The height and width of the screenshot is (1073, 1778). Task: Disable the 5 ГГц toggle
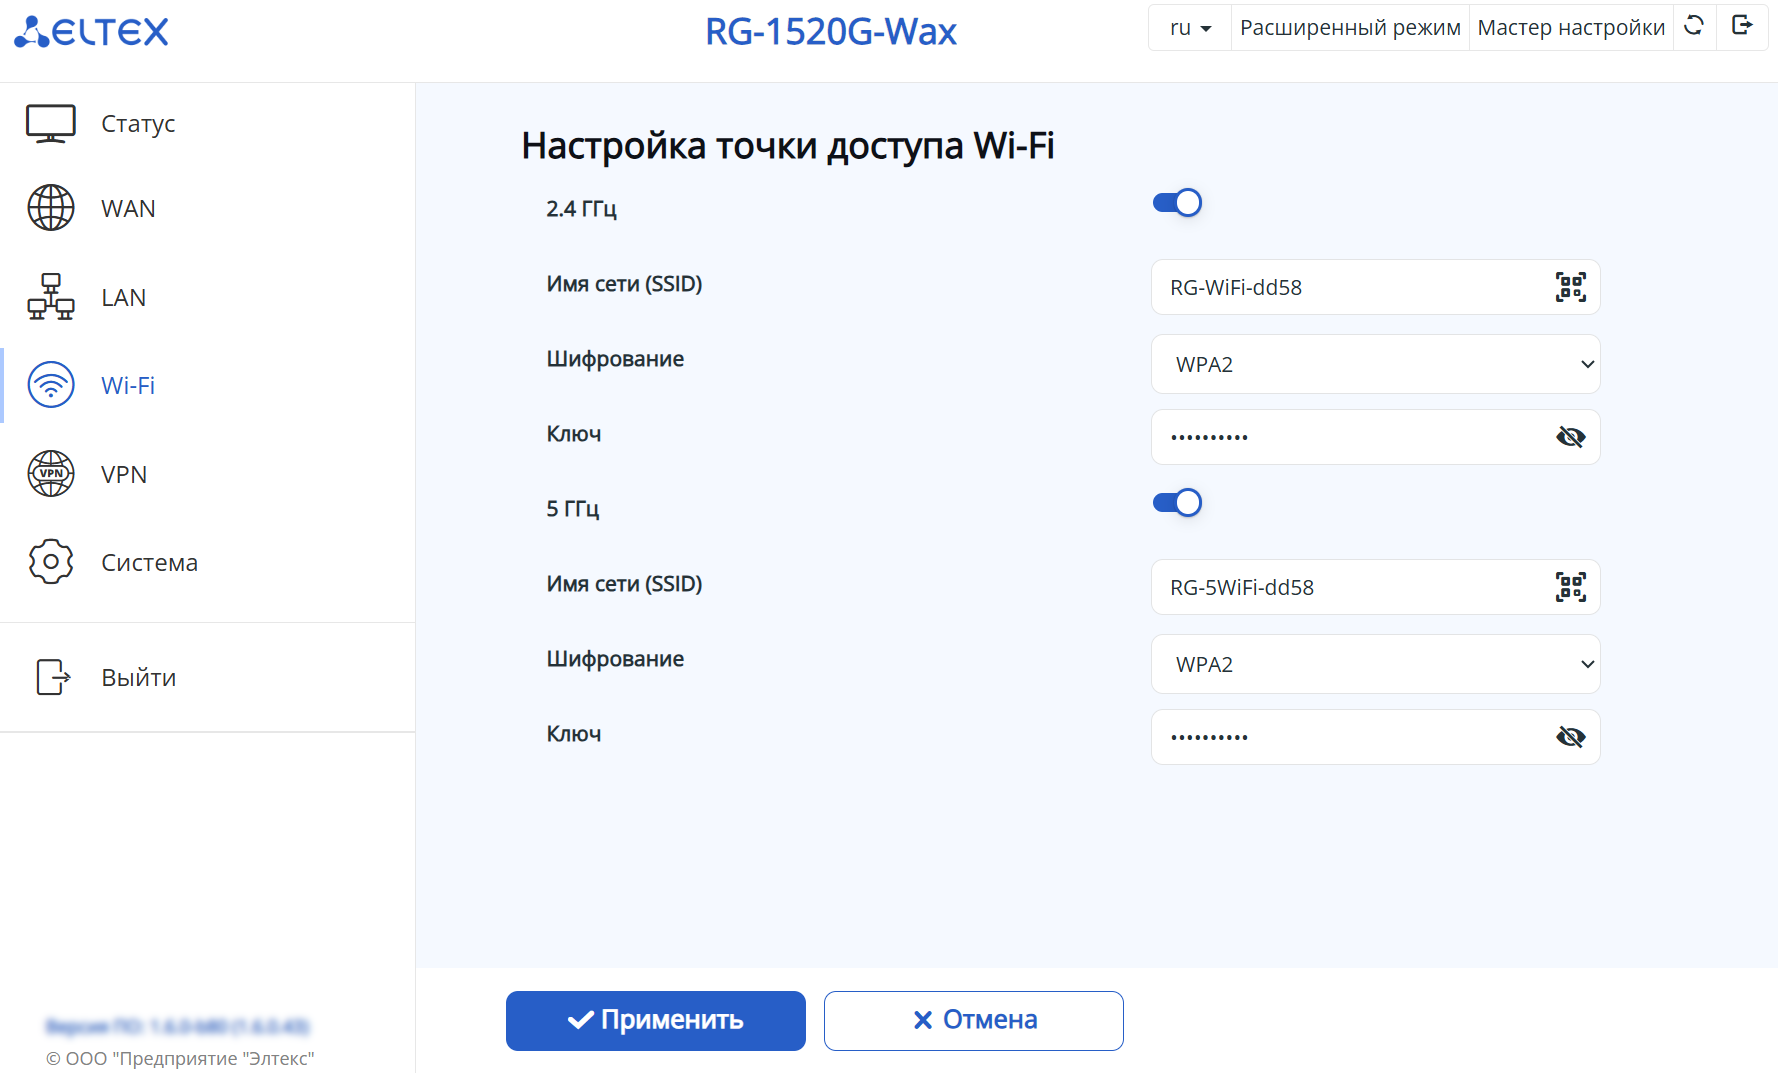1177,503
